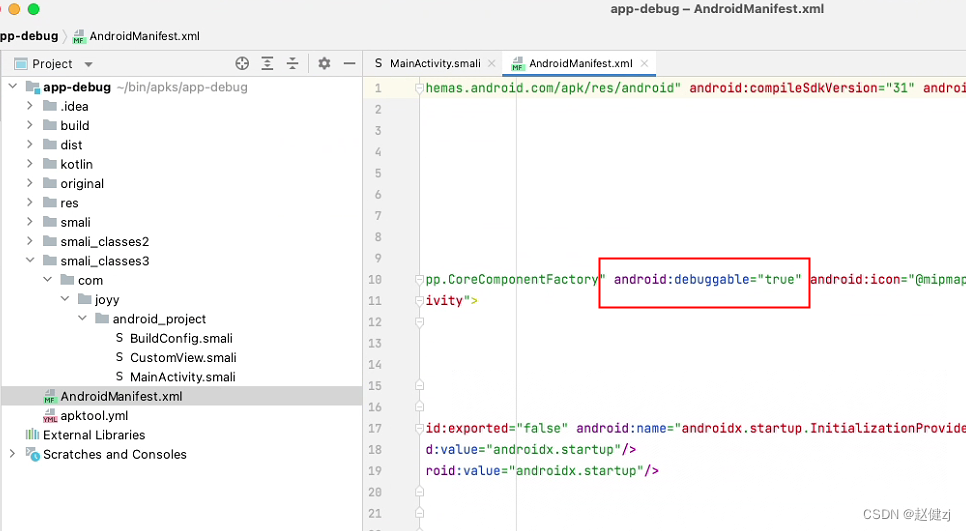Image resolution: width=966 pixels, height=531 pixels.
Task: Expand the kotlin folder
Action: (30, 164)
